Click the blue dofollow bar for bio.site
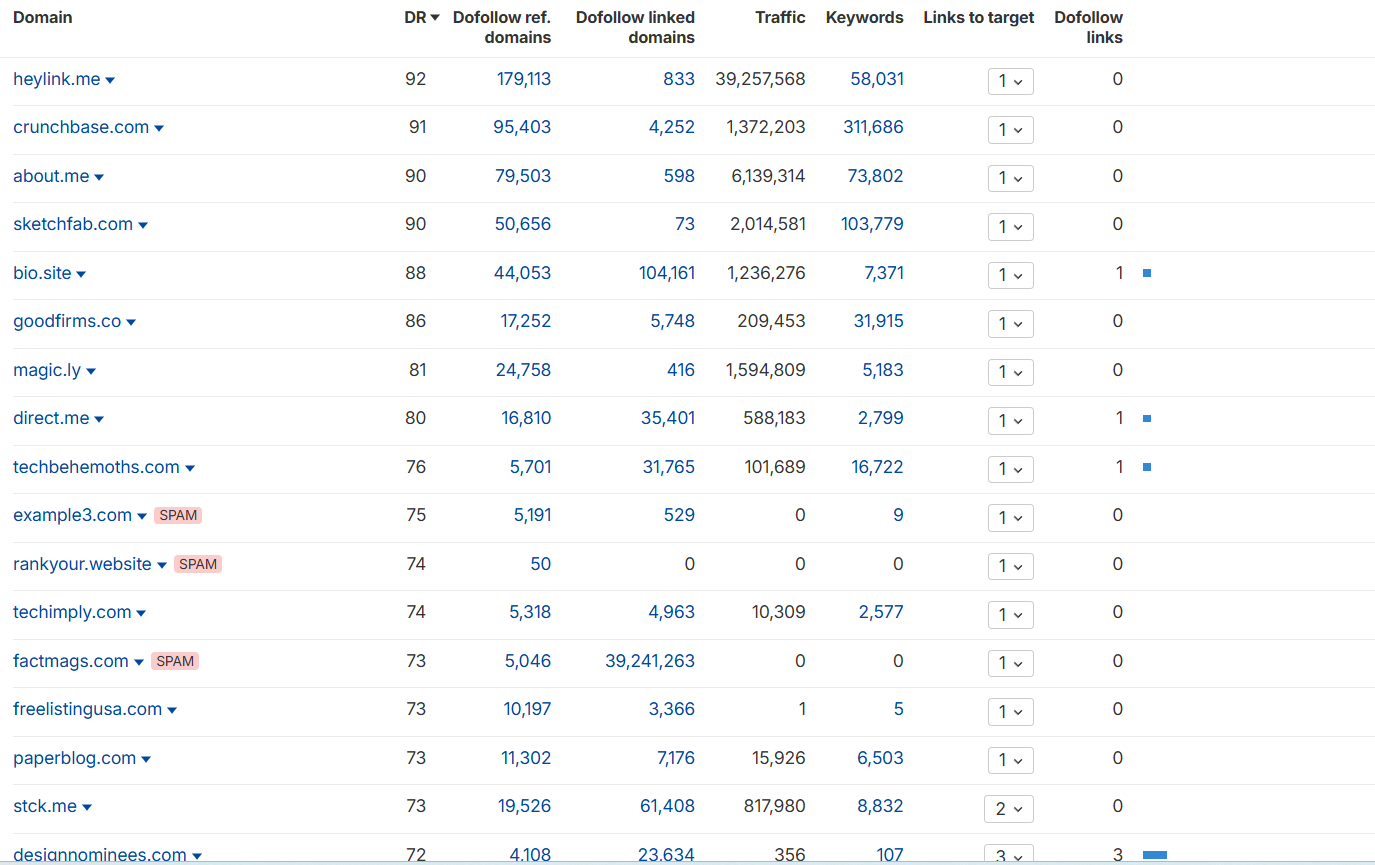The image size is (1375, 865). (x=1147, y=273)
